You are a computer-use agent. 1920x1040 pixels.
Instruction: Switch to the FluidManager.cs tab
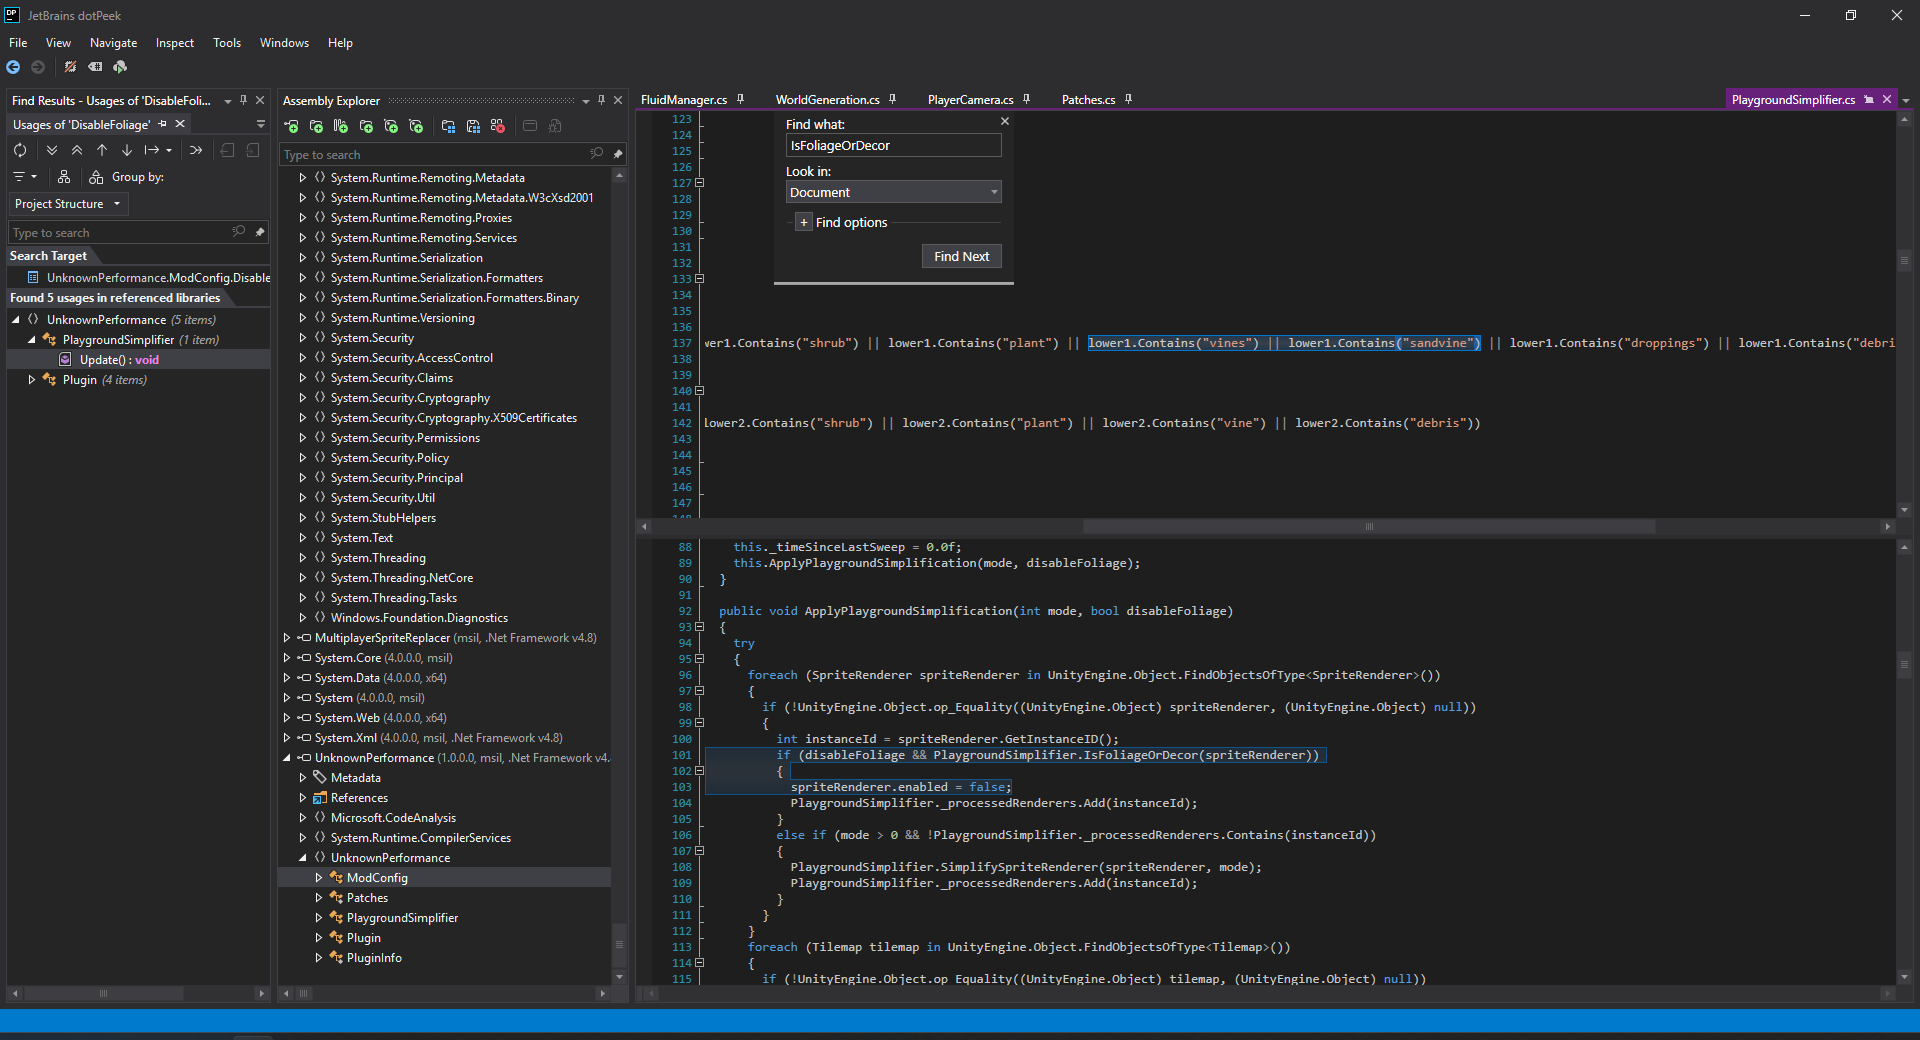coord(684,100)
